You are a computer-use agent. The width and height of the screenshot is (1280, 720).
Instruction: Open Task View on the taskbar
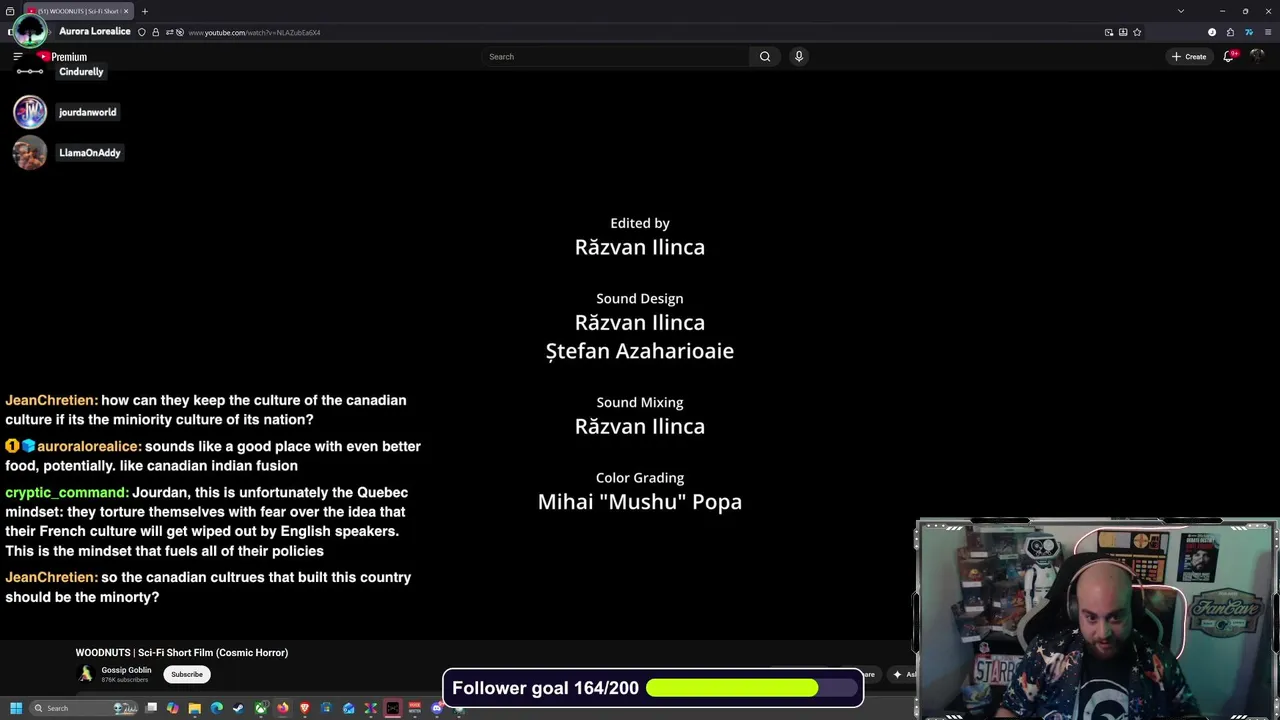(151, 708)
